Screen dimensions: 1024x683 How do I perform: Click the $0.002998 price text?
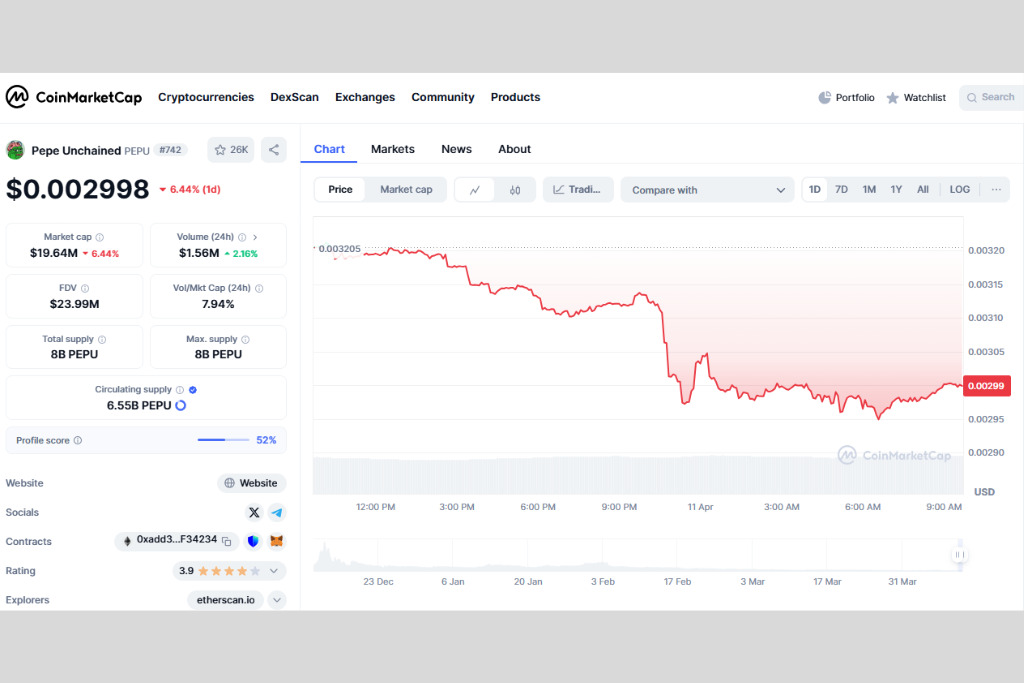pyautogui.click(x=78, y=189)
